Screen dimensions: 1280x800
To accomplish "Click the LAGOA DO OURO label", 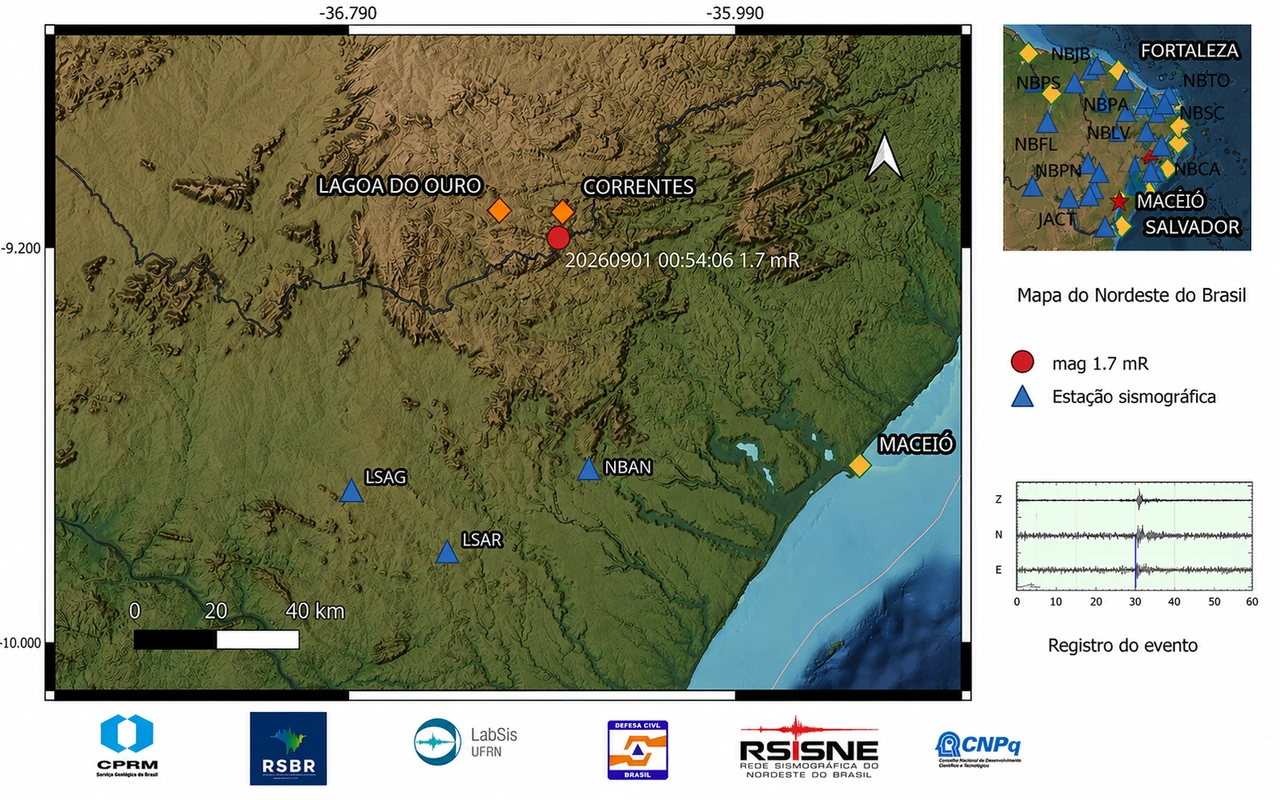I will point(400,185).
